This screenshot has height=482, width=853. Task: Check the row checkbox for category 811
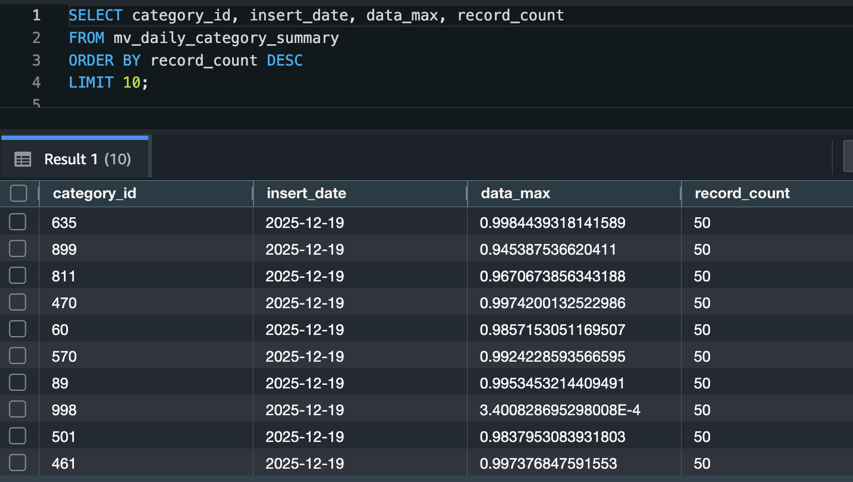point(17,275)
